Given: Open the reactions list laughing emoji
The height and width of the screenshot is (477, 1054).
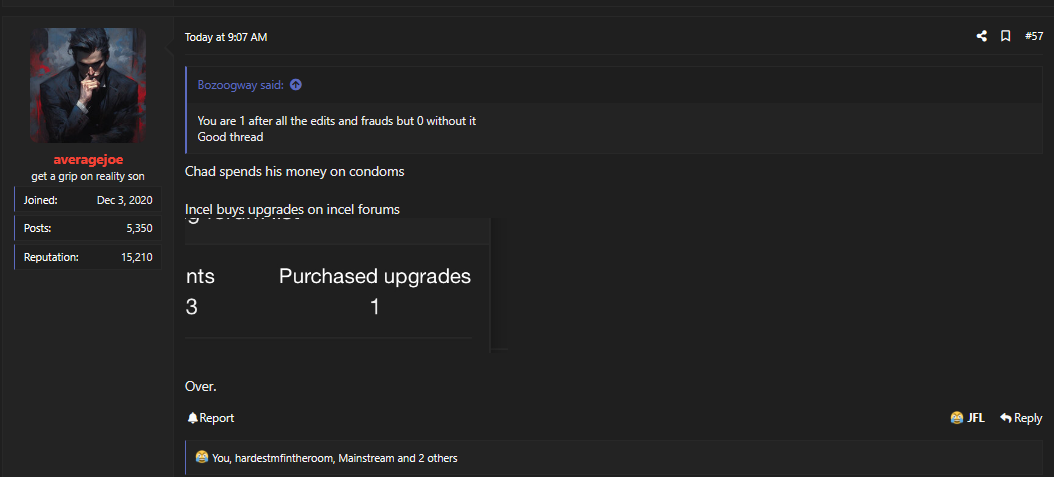Looking at the screenshot, I should coord(202,458).
